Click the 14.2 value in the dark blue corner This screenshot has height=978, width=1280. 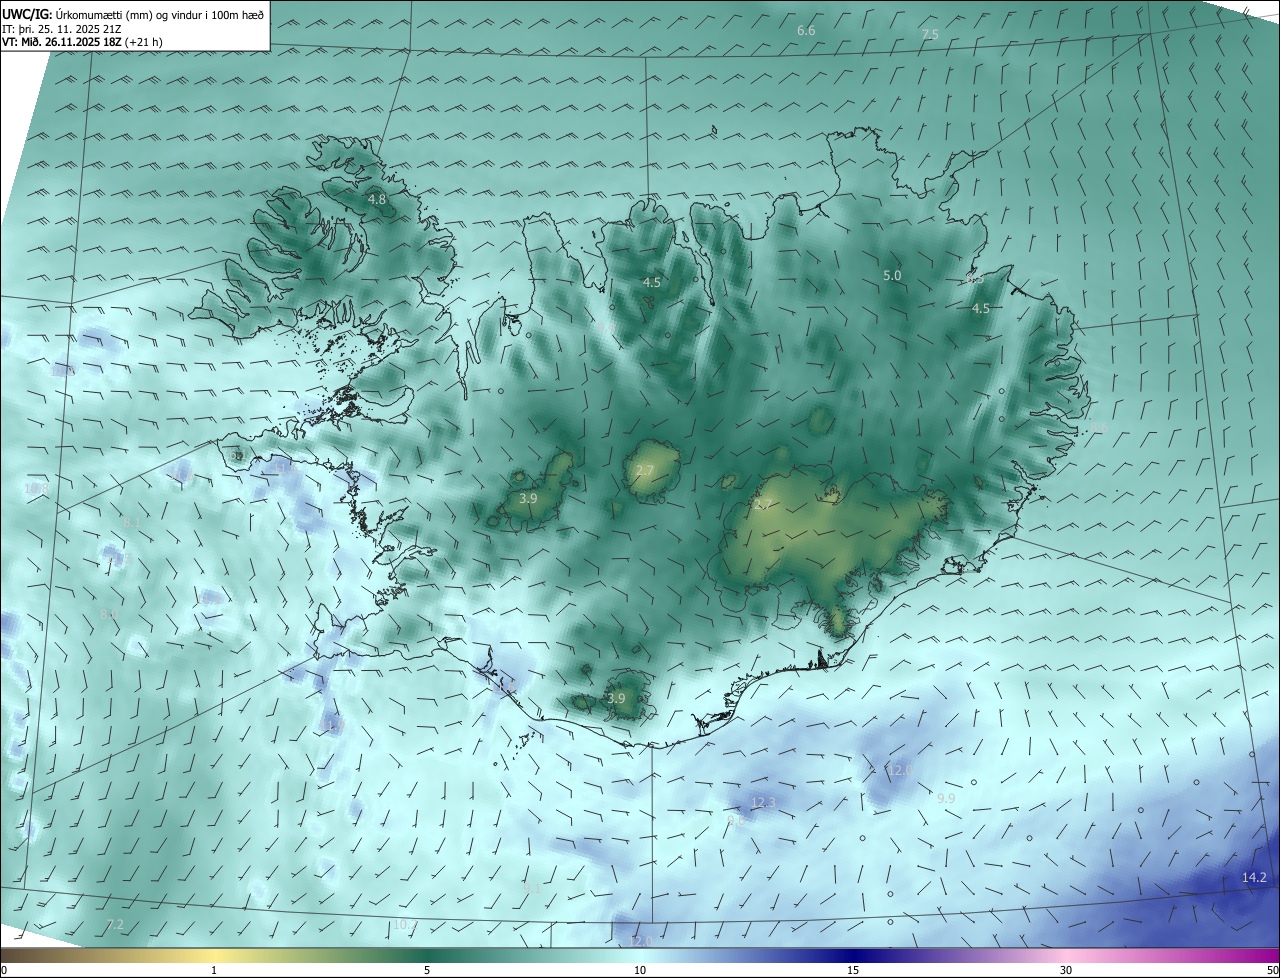click(x=1254, y=878)
